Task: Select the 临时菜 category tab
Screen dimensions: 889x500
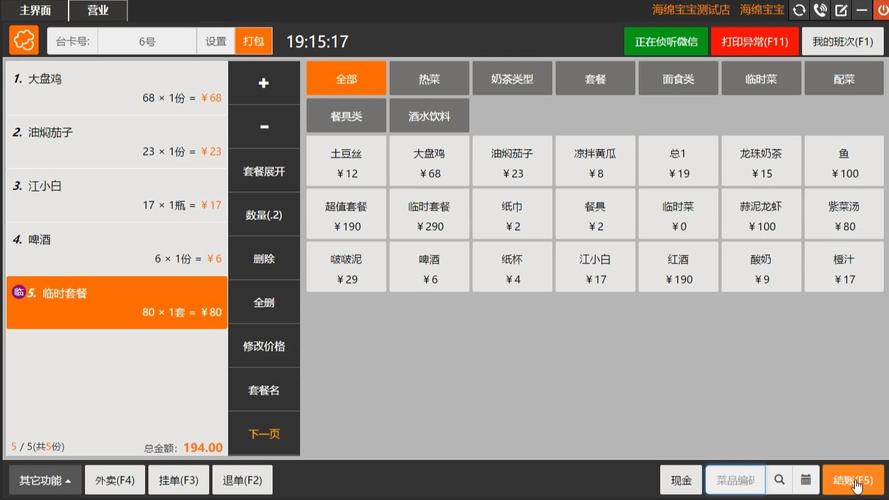Action: pos(761,79)
